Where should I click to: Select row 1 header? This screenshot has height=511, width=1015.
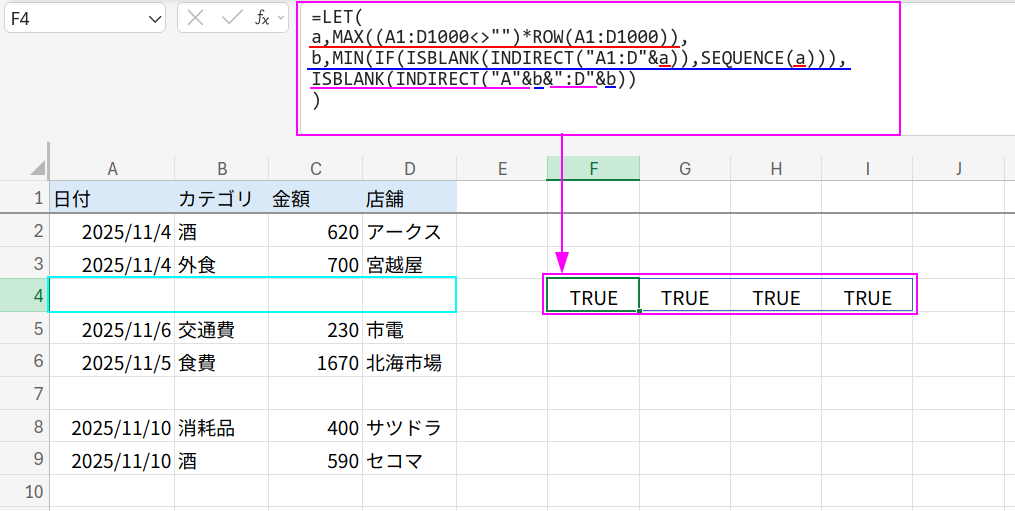click(x=25, y=198)
